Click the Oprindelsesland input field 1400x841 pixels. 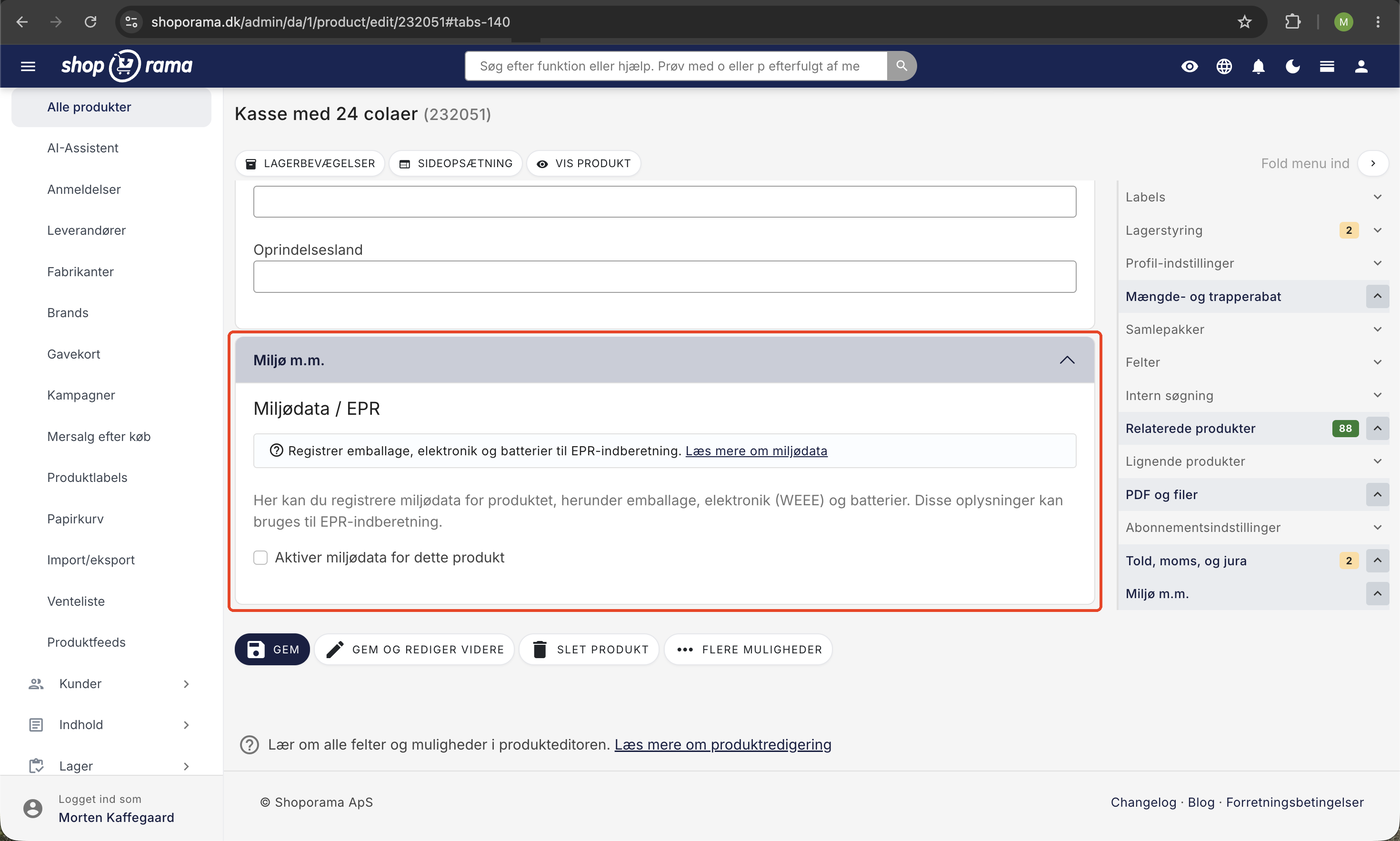click(x=665, y=276)
